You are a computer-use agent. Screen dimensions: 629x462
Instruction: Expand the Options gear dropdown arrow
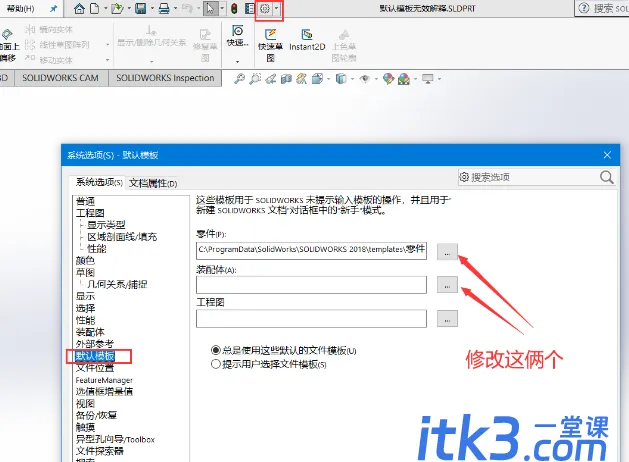[x=276, y=8]
